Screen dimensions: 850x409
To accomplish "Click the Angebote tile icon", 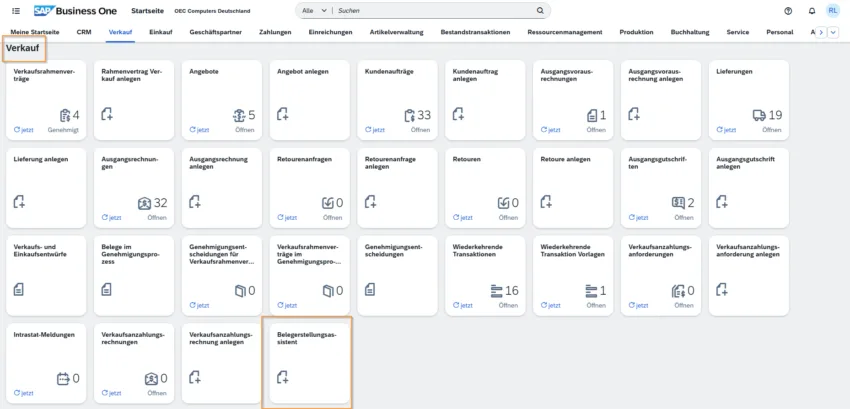I will pos(239,115).
